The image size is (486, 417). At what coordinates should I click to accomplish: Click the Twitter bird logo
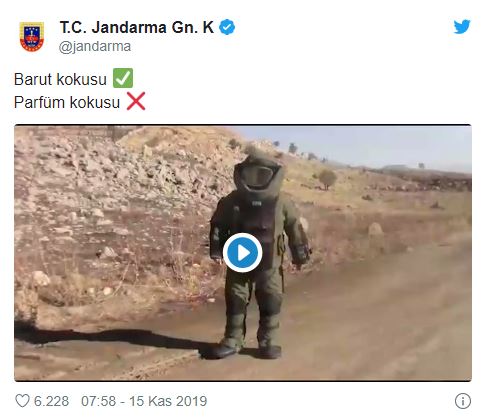click(x=462, y=26)
